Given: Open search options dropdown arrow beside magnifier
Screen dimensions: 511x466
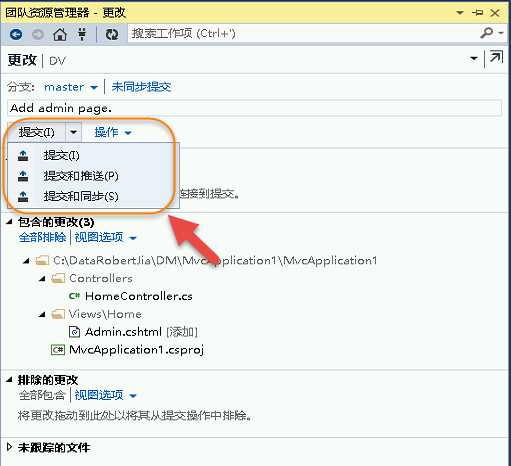Looking at the screenshot, I should (501, 33).
